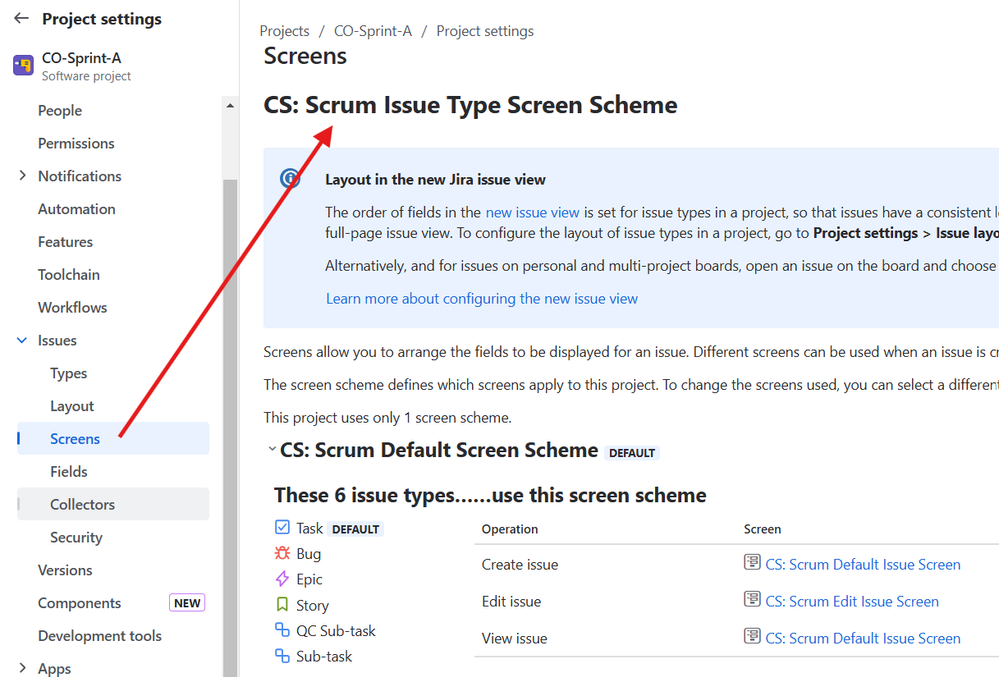Click the sidebar scrollbar thumb
The width and height of the screenshot is (999, 677).
pos(230,427)
